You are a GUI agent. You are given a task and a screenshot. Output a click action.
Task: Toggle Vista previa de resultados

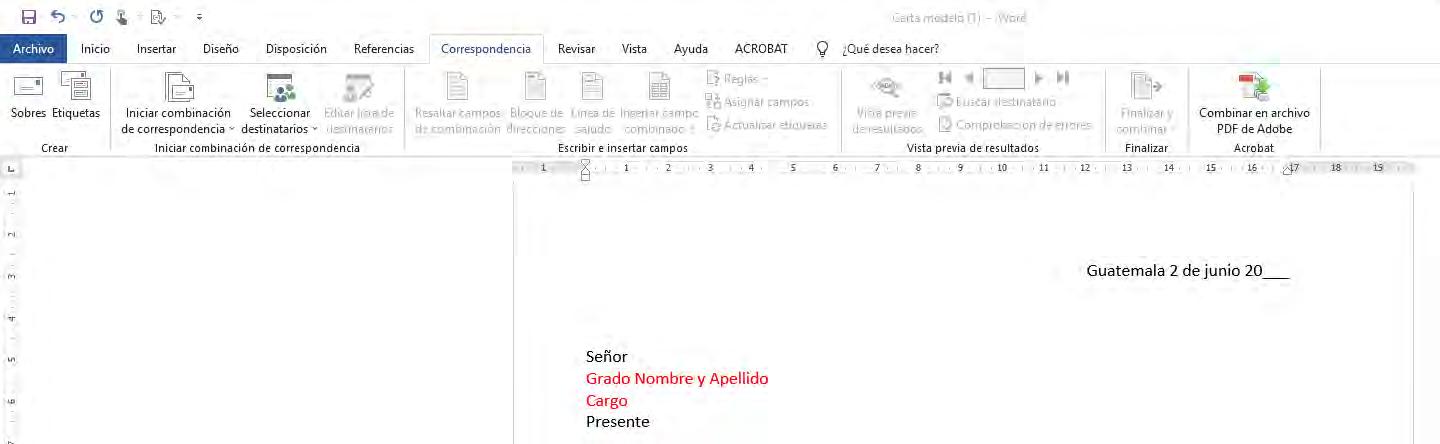pos(886,105)
